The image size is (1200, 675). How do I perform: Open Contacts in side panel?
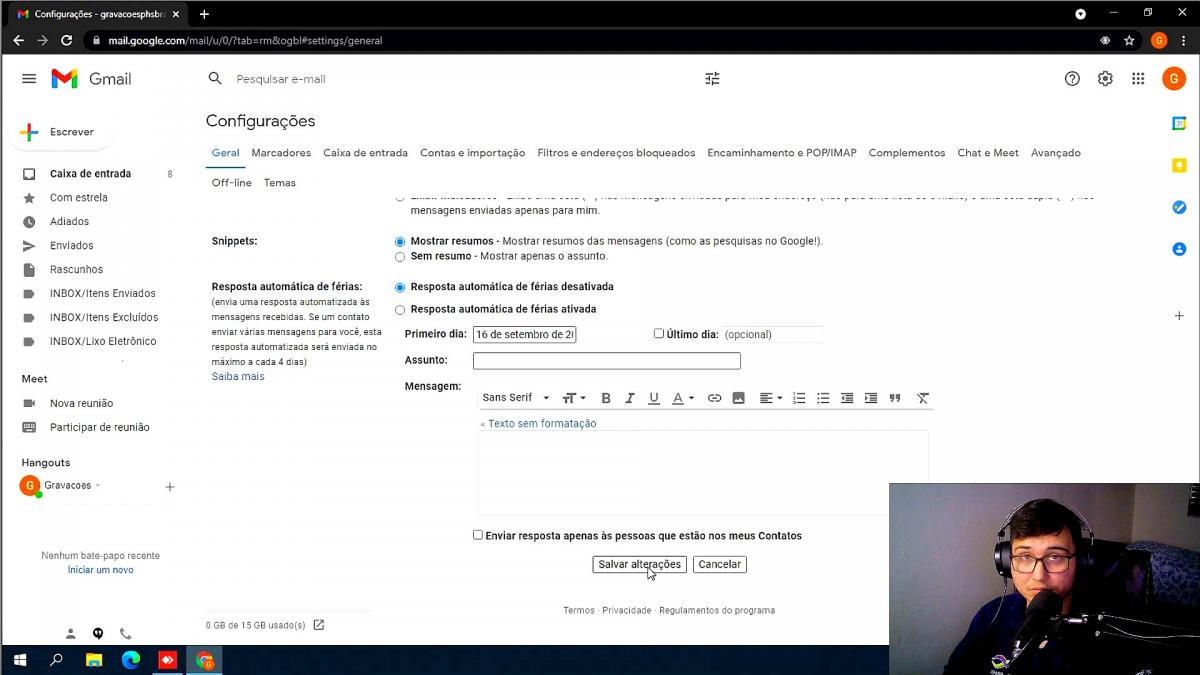click(1179, 249)
